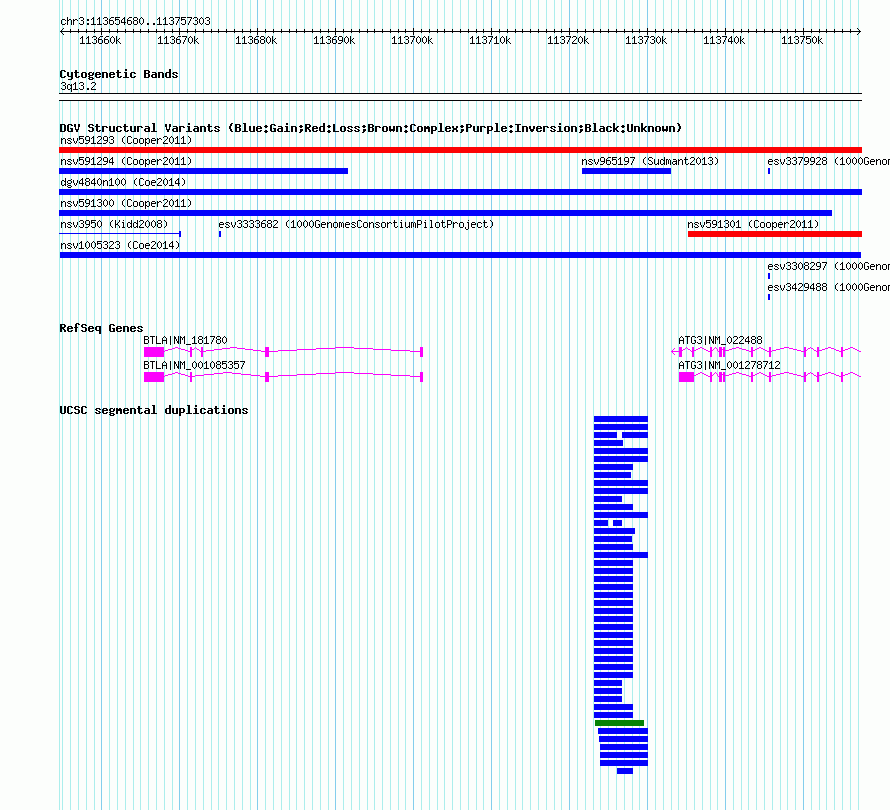Viewport: 890px width, 810px height.
Task: Click the 113680k ruler label
Action: 256,40
